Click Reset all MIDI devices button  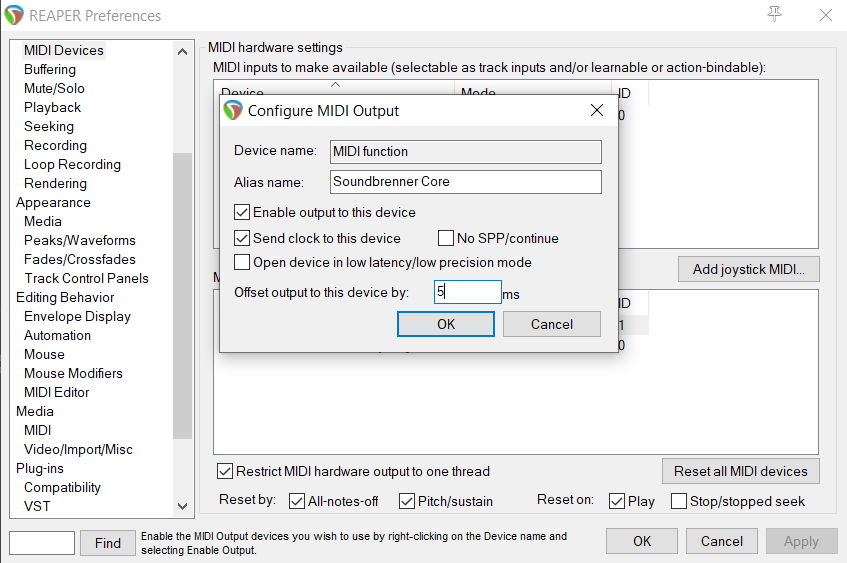741,472
